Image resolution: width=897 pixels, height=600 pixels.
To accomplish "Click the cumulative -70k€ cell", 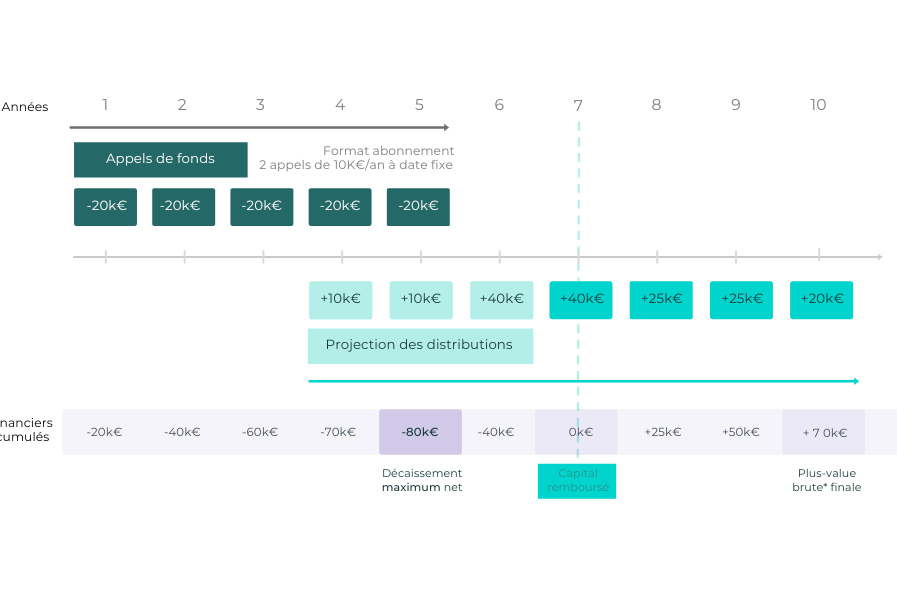I will pyautogui.click(x=338, y=432).
